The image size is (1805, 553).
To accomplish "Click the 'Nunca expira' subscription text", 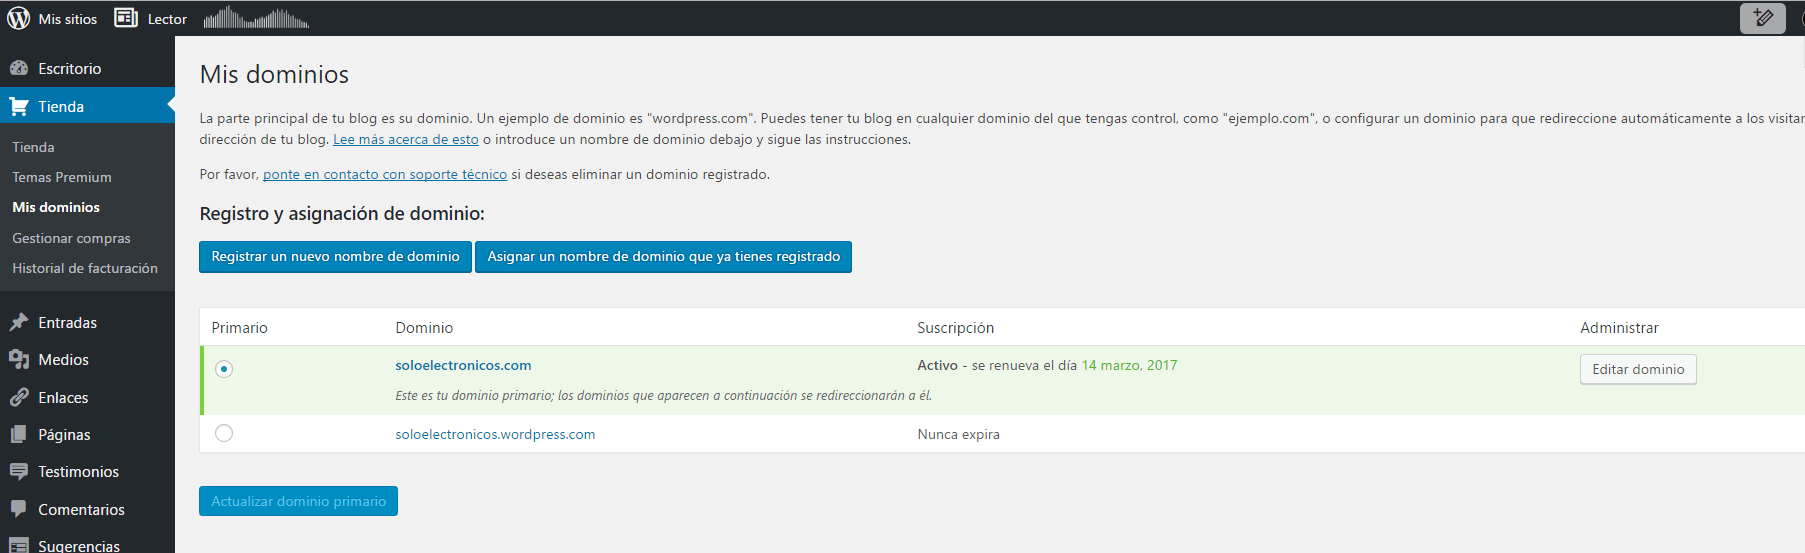I will click(x=958, y=434).
